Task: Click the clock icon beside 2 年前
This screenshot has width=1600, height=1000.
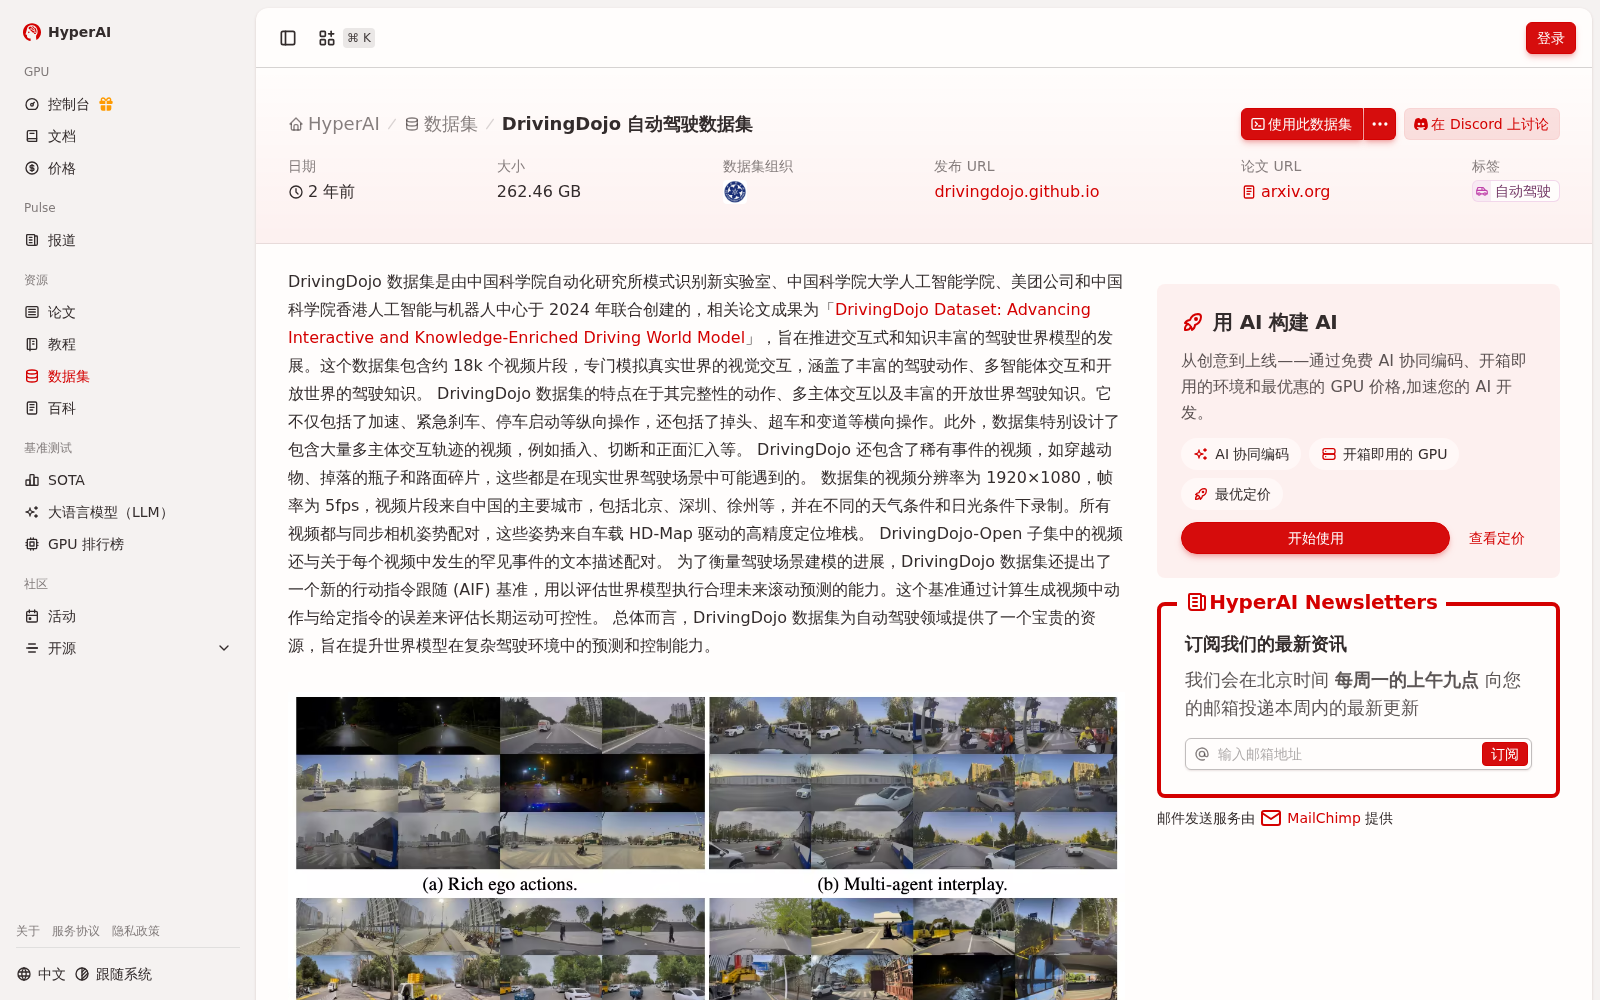Action: pos(296,192)
